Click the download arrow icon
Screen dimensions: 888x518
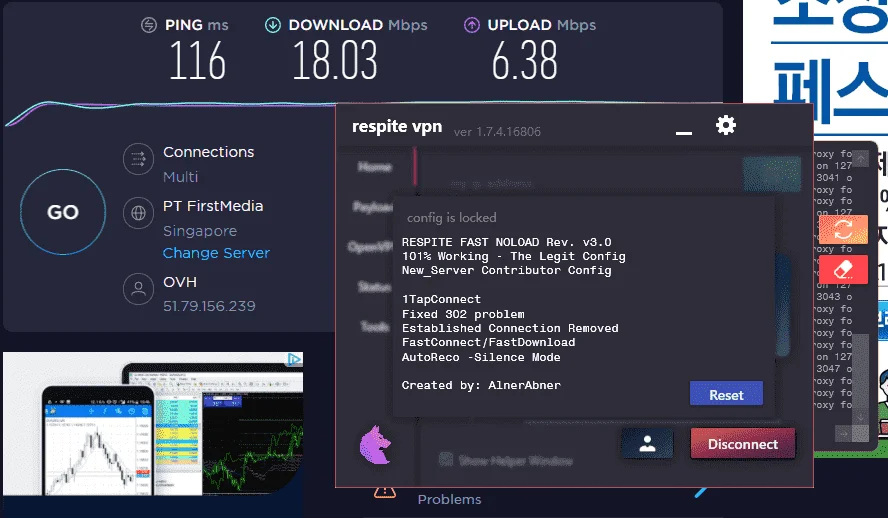[x=273, y=25]
